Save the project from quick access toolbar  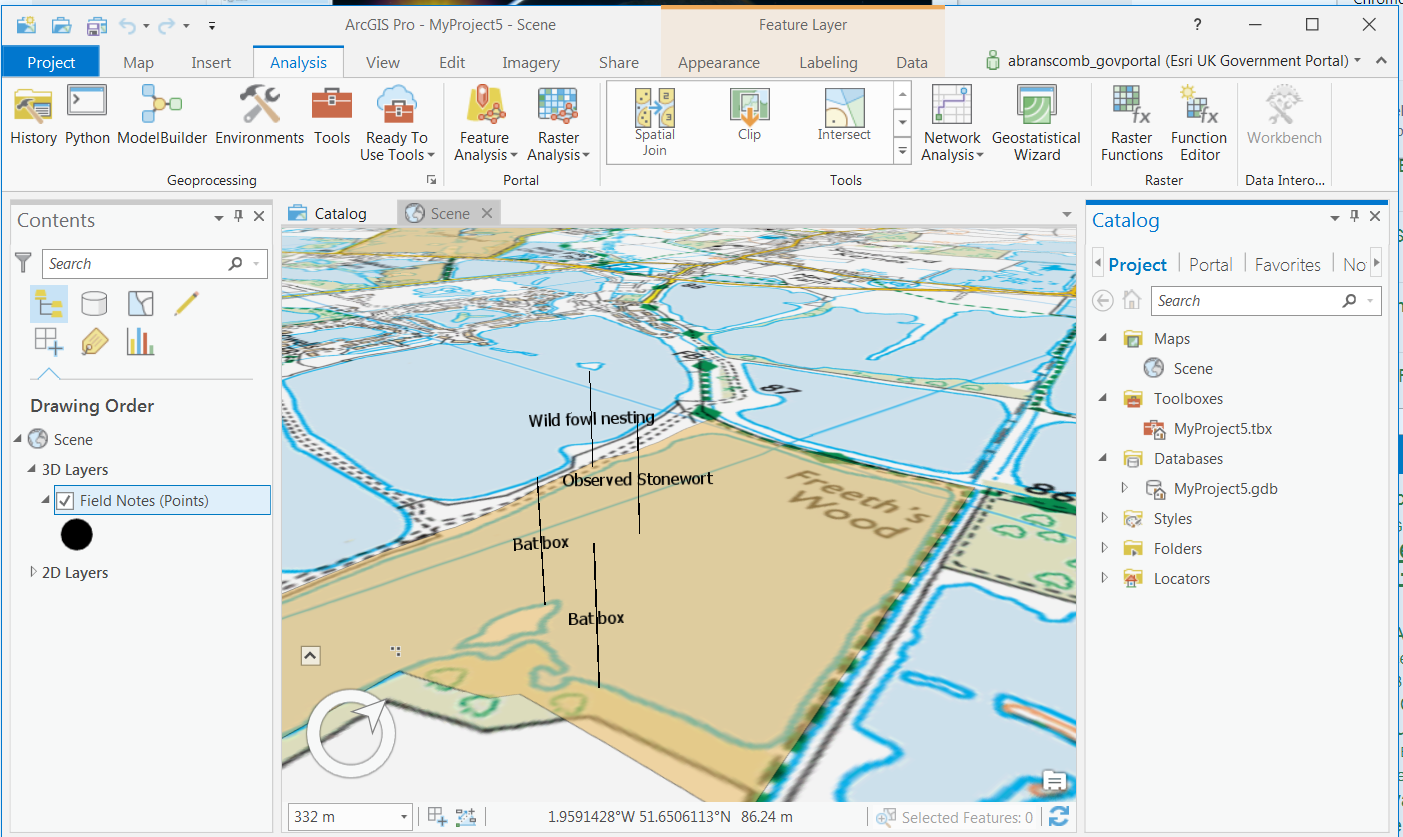coord(96,25)
